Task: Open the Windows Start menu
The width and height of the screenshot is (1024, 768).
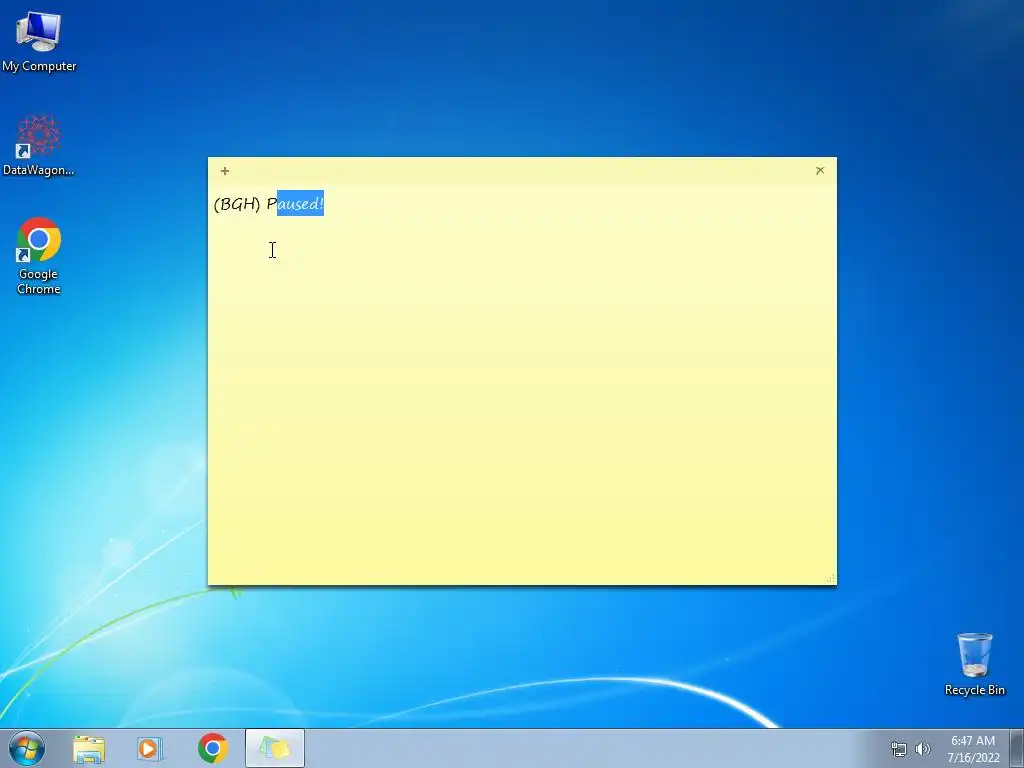Action: [27, 748]
